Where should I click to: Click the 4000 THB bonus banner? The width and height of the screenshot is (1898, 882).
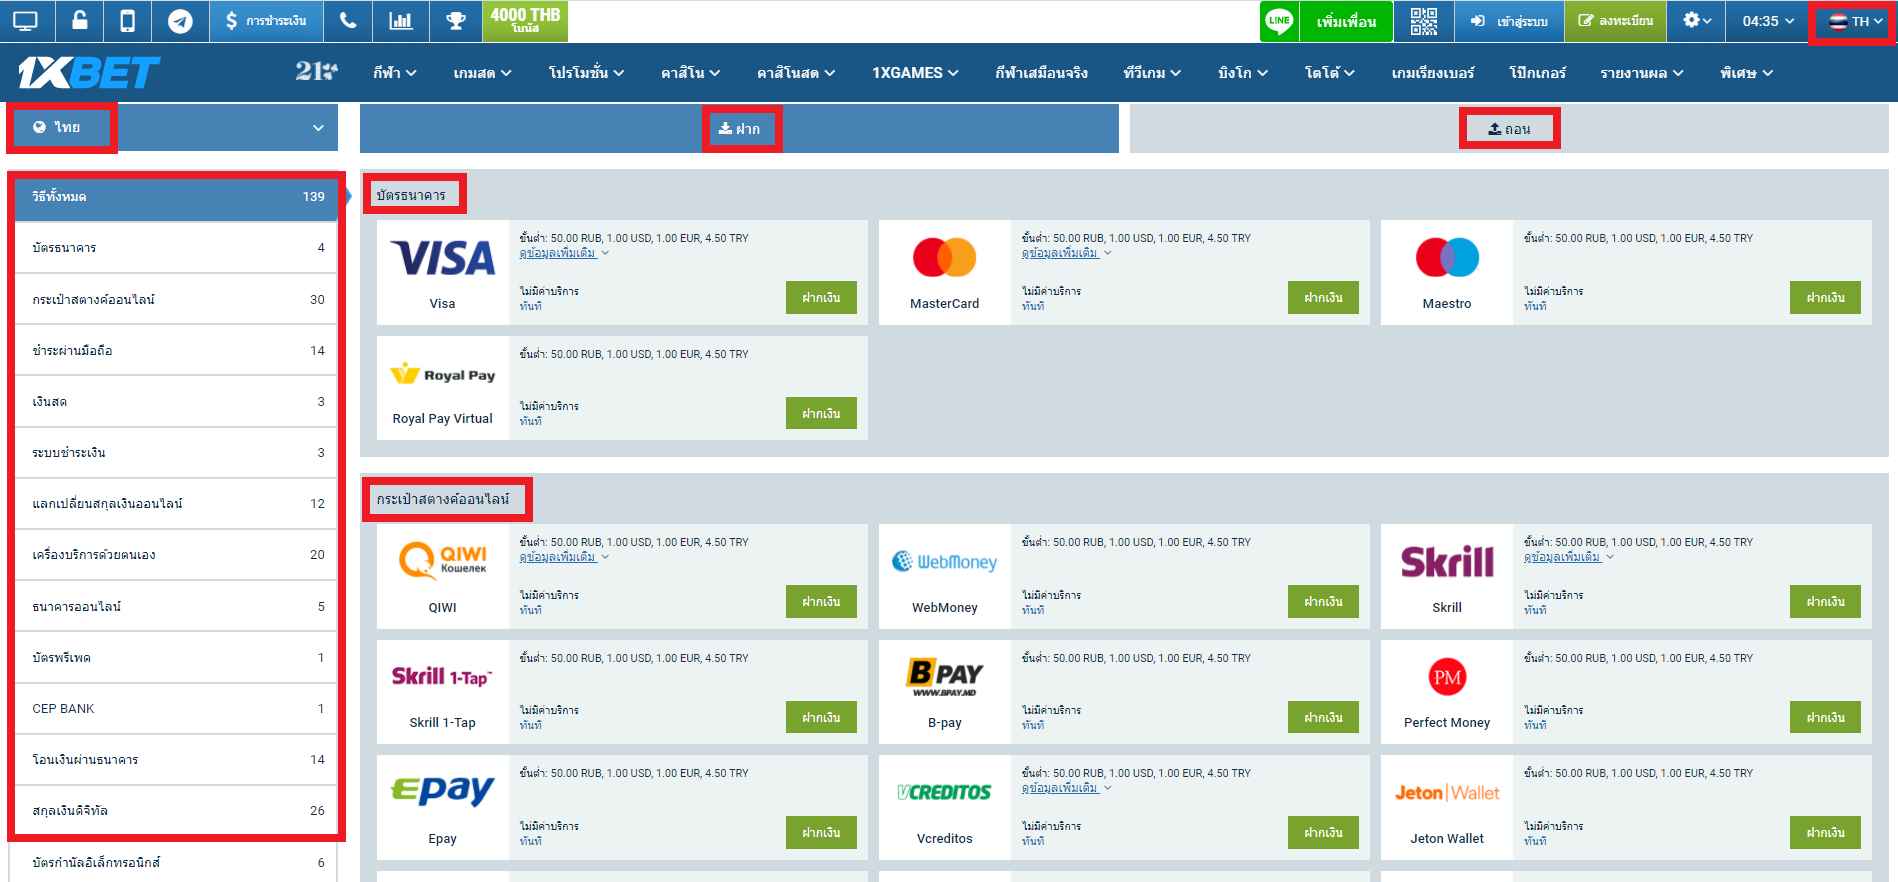[x=525, y=21]
